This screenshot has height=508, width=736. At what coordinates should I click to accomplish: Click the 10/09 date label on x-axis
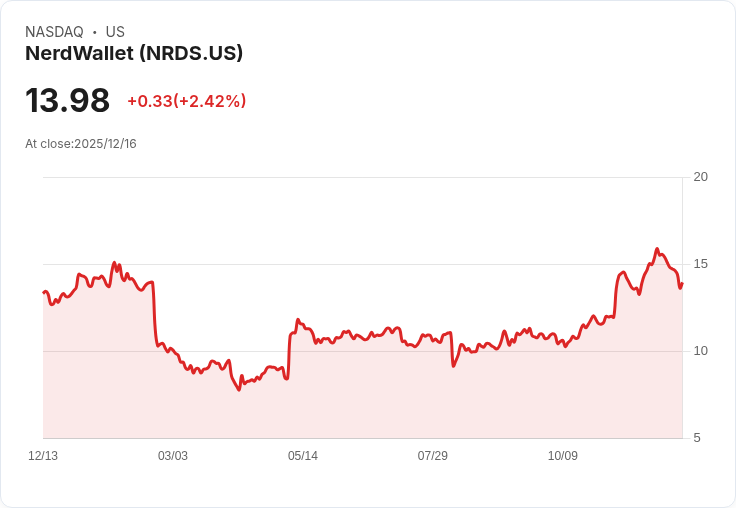tap(563, 455)
